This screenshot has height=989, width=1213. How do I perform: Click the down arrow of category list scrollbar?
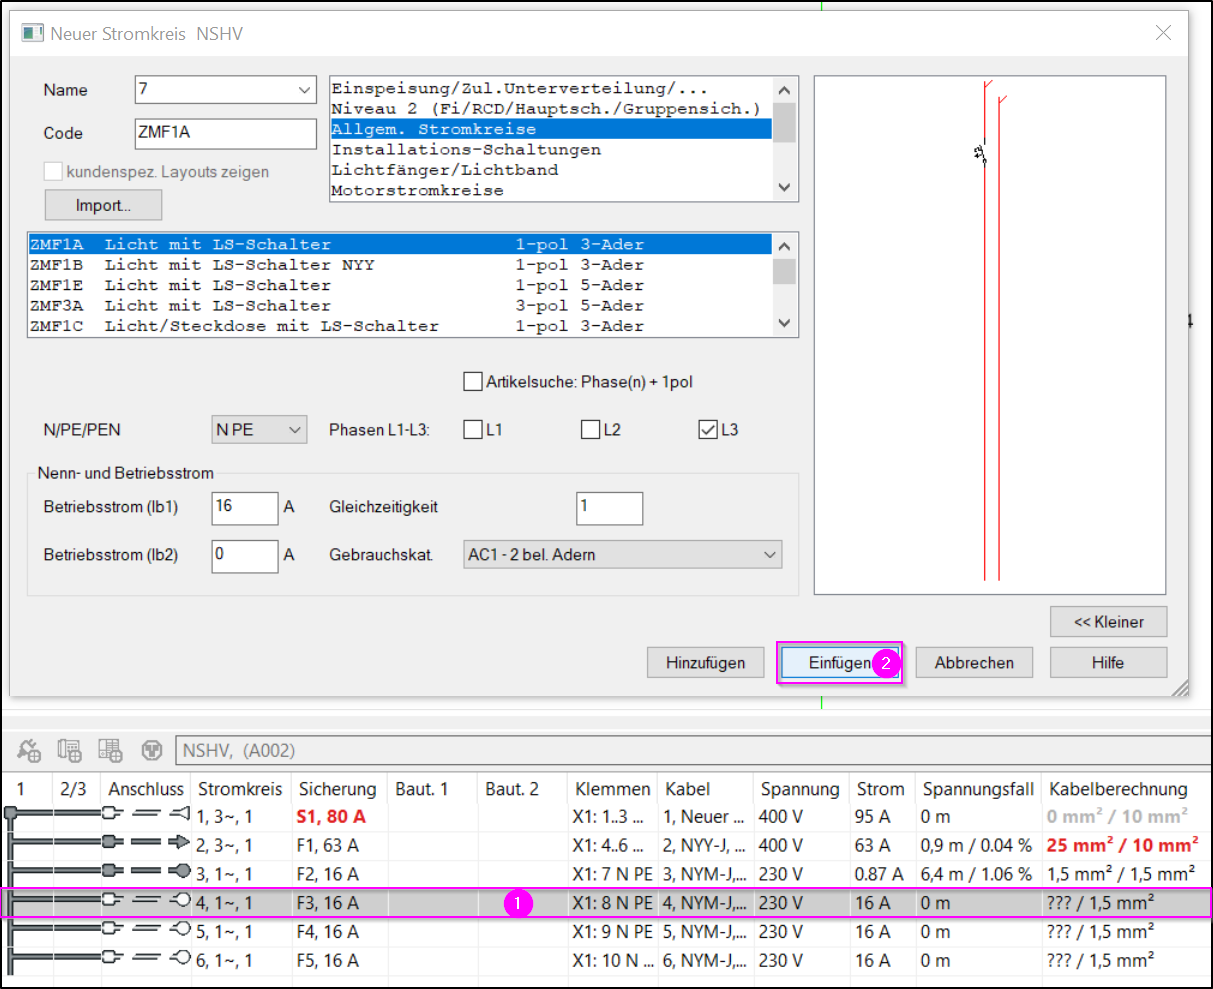(784, 188)
